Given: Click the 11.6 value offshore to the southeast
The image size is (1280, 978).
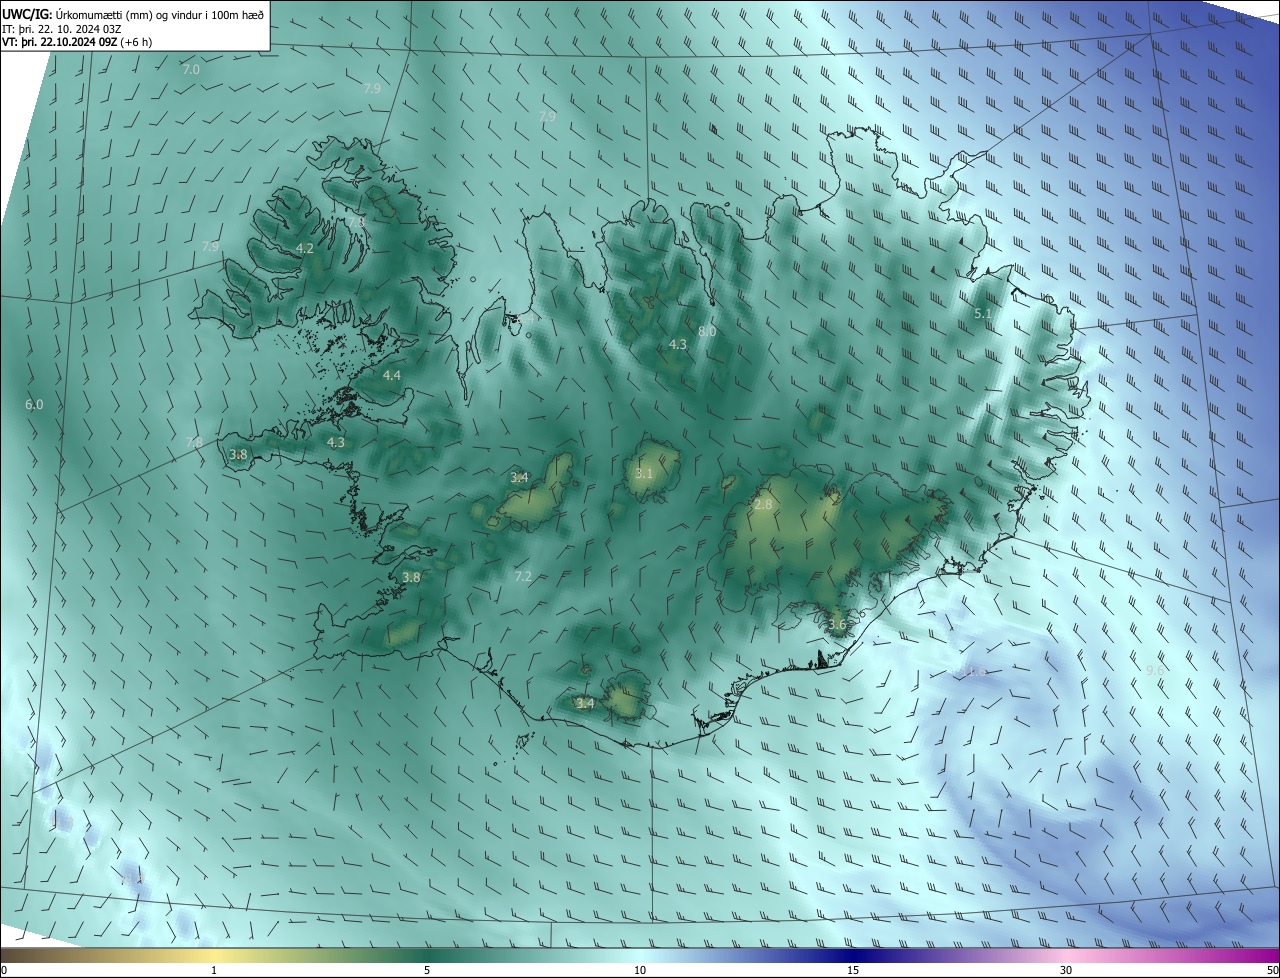Looking at the screenshot, I should [x=975, y=671].
